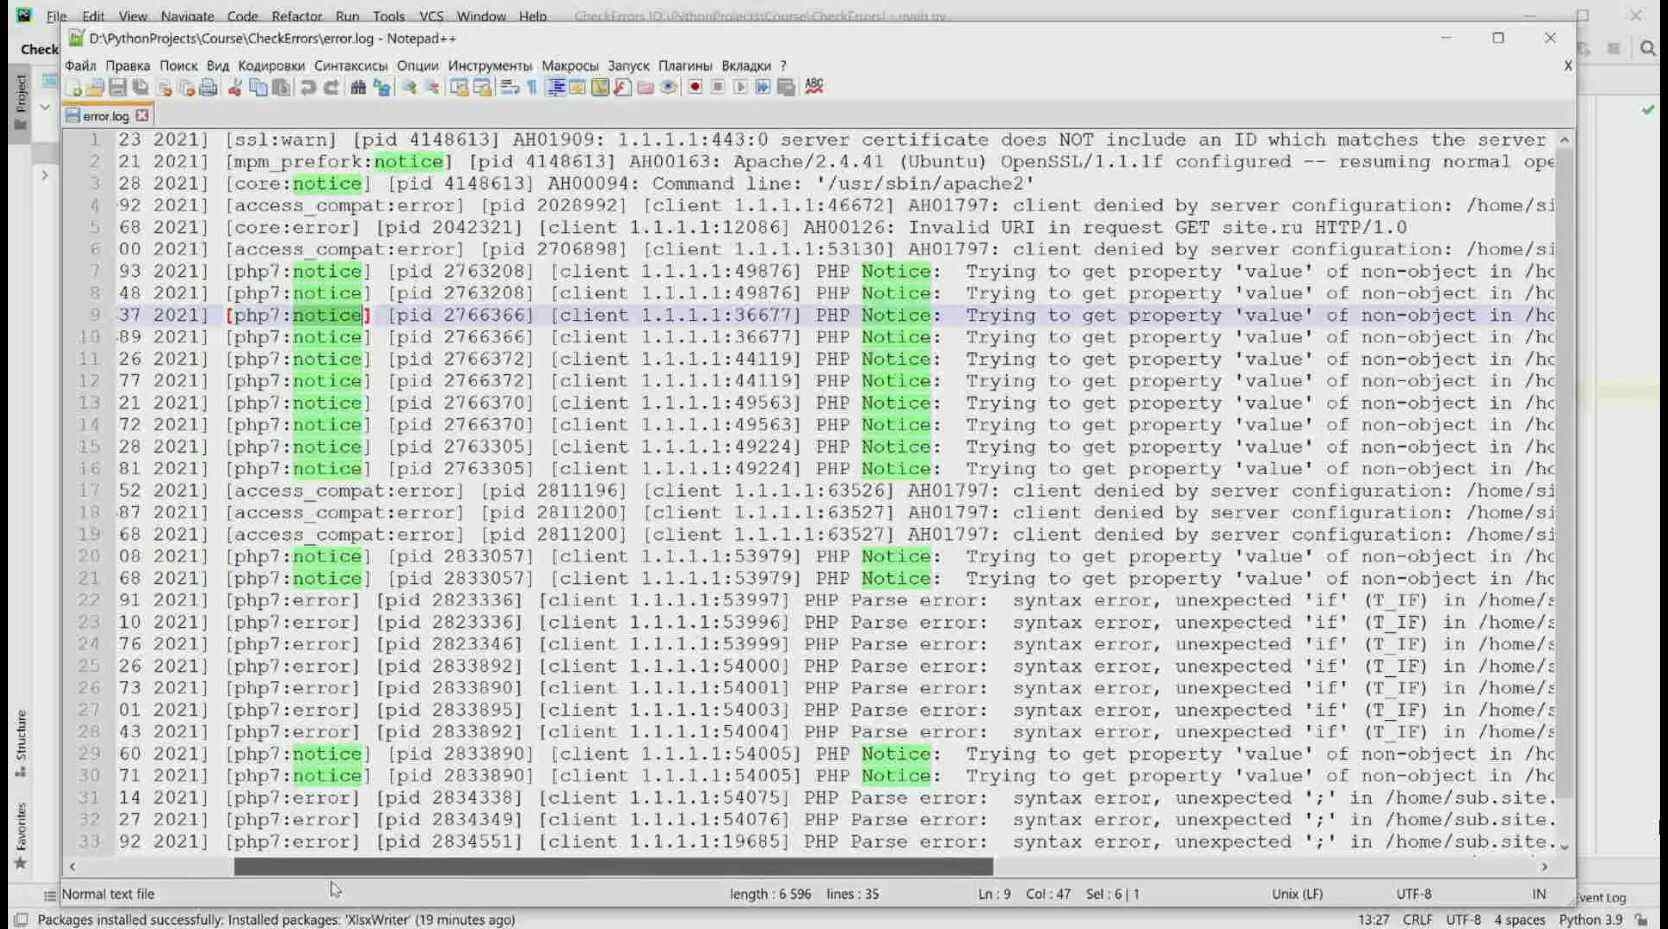Image resolution: width=1668 pixels, height=929 pixels.
Task: Open the Опции menu
Action: 417,65
